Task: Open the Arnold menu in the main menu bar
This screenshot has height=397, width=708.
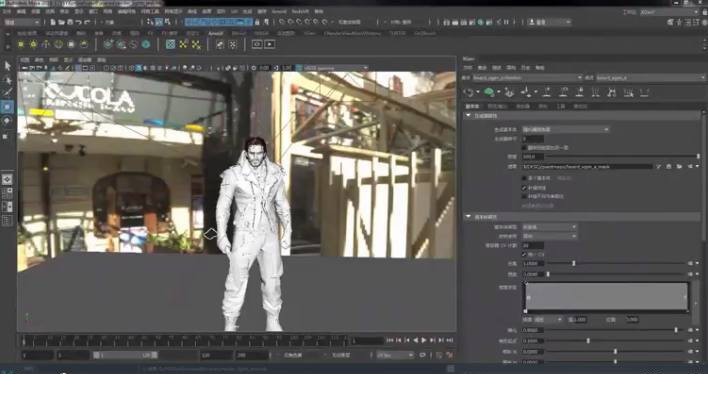Action: coord(279,11)
